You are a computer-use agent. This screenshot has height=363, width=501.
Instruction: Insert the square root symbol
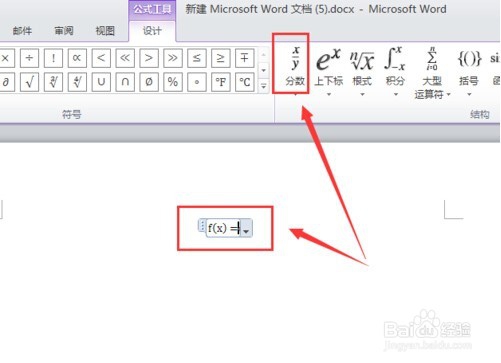point(29,82)
